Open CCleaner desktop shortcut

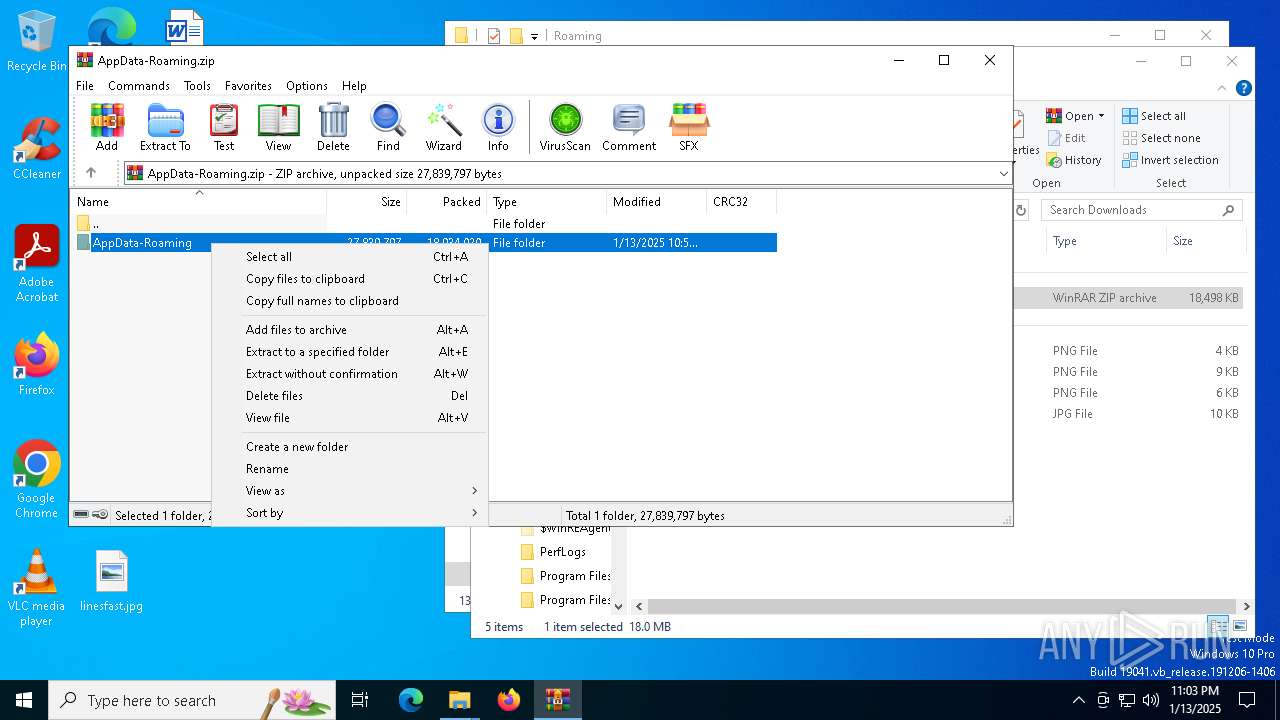tap(36, 148)
